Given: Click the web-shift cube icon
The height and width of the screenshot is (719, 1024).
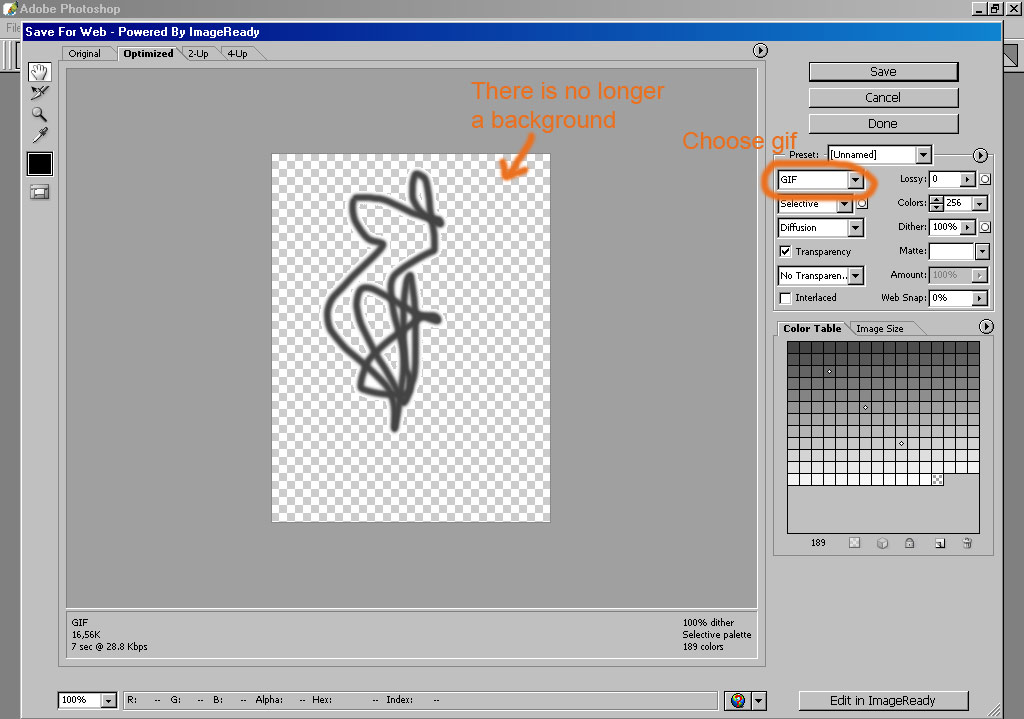Looking at the screenshot, I should [x=882, y=543].
